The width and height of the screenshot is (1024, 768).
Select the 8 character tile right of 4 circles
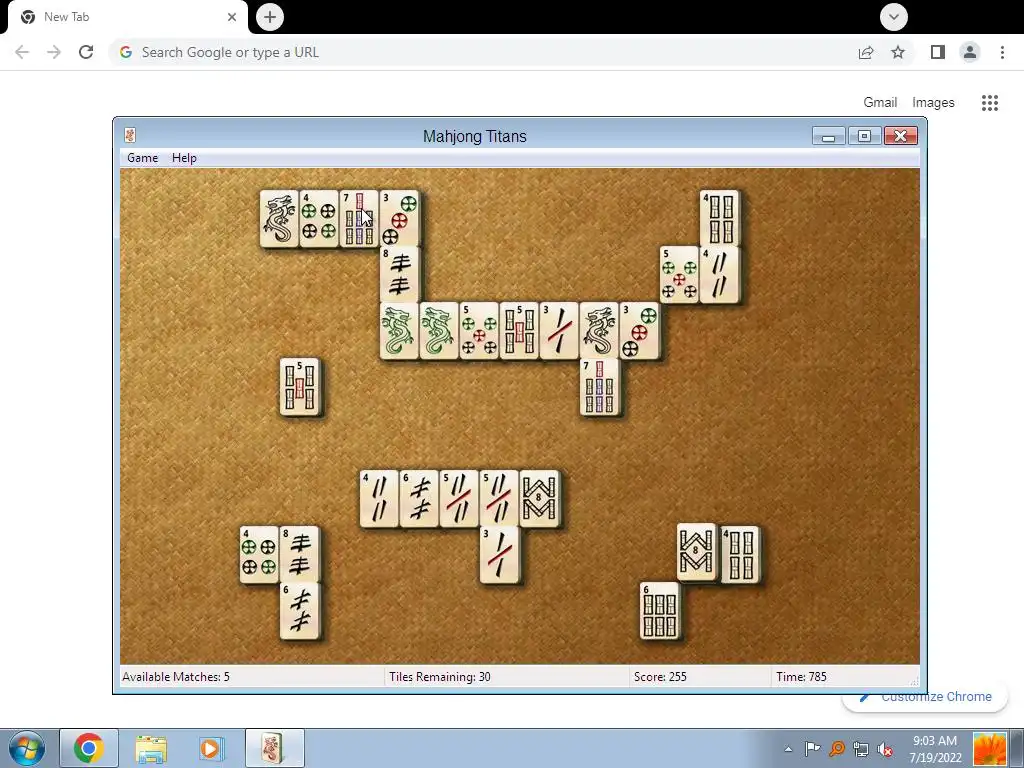(299, 554)
